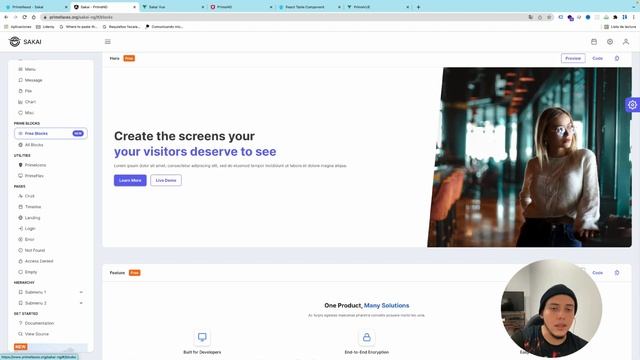
Task: Reload the page with the browser refresh icon
Action: click(x=24, y=17)
